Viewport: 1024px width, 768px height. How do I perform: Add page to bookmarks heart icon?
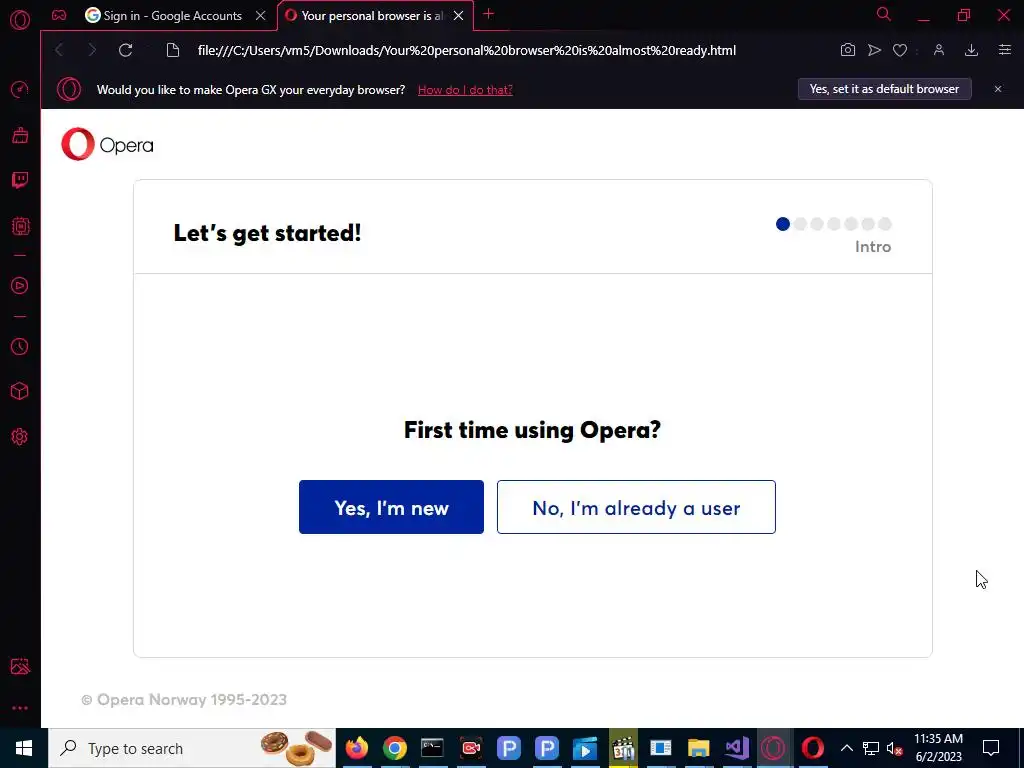tap(900, 50)
